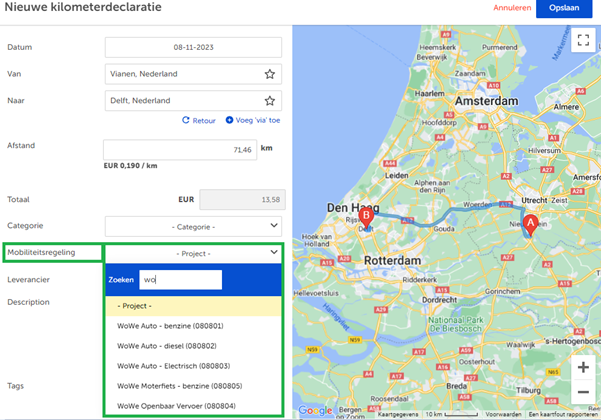Collapse the Project dropdown
Screen dimensions: 601x420
193,253
